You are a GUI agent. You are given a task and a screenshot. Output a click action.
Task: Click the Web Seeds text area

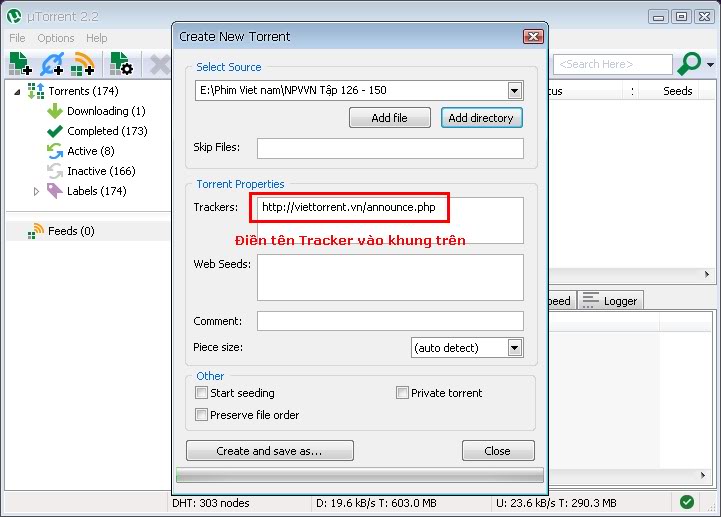(390, 277)
